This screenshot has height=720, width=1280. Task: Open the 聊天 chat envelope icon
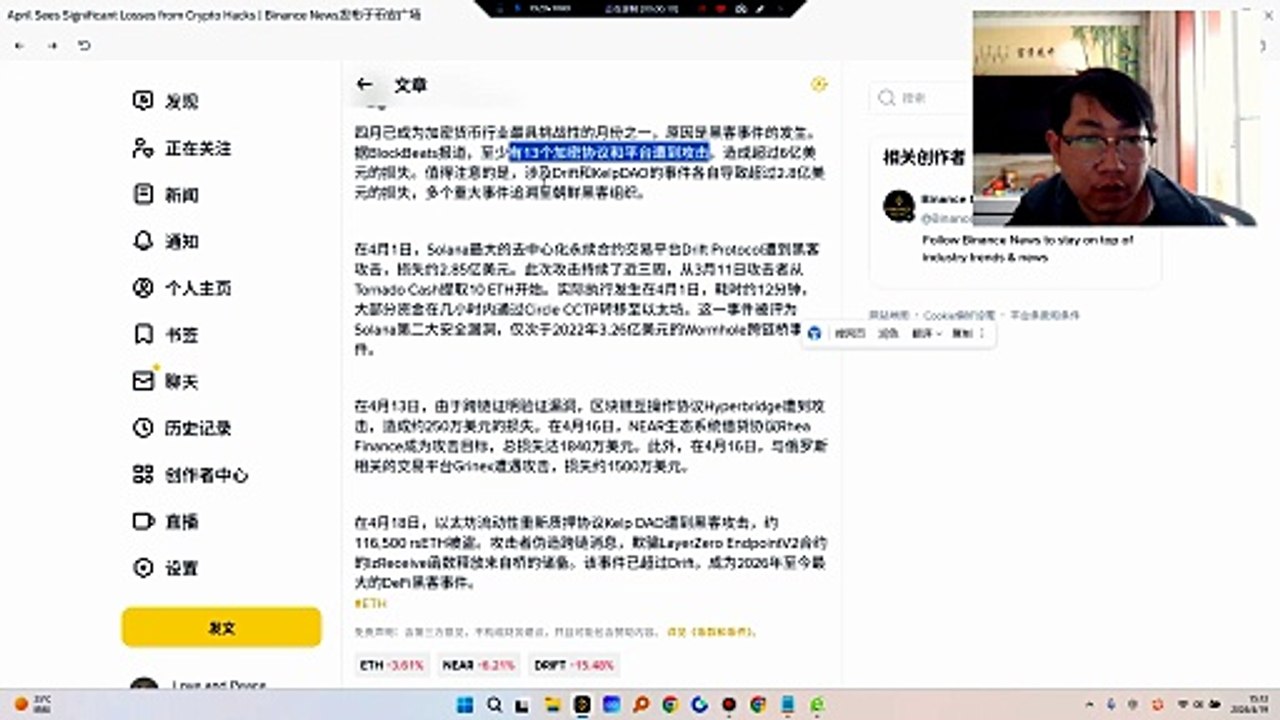coord(143,381)
